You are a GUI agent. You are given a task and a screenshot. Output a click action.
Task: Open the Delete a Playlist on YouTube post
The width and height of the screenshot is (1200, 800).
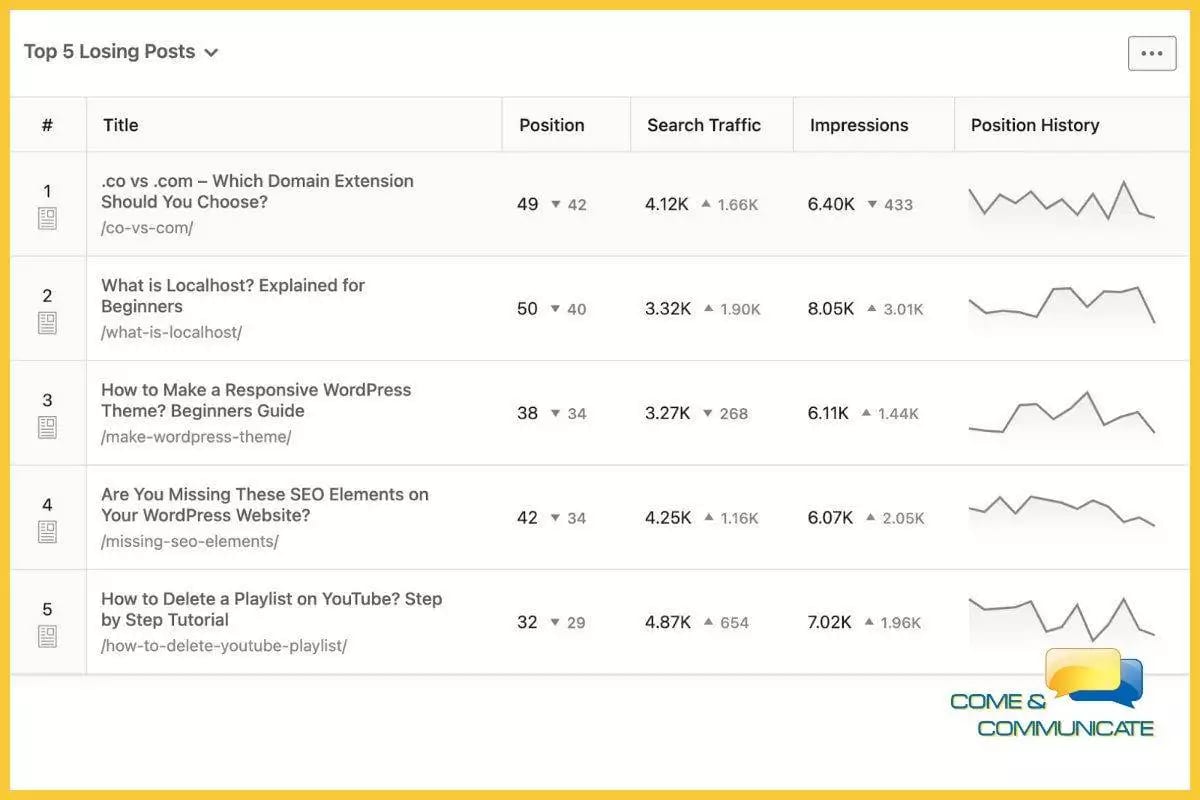click(x=271, y=609)
